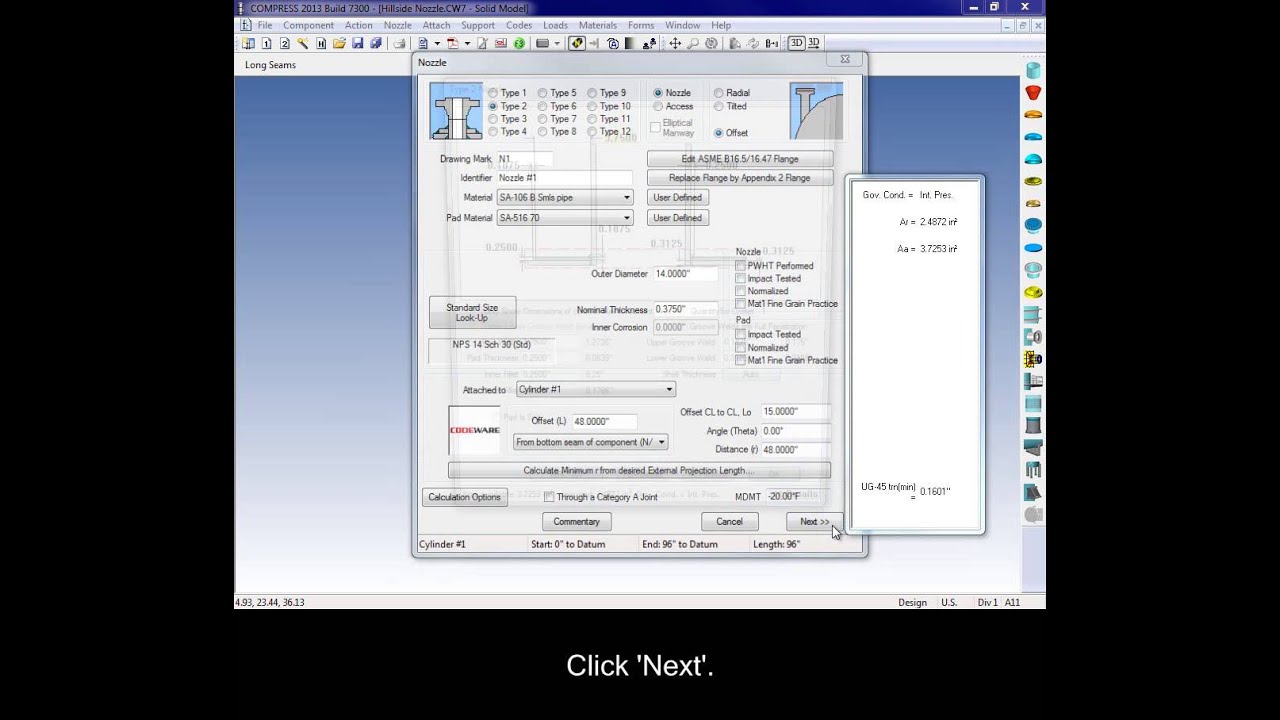The height and width of the screenshot is (720, 1280).
Task: Click 'Div 1' in status bar
Action: pos(987,603)
